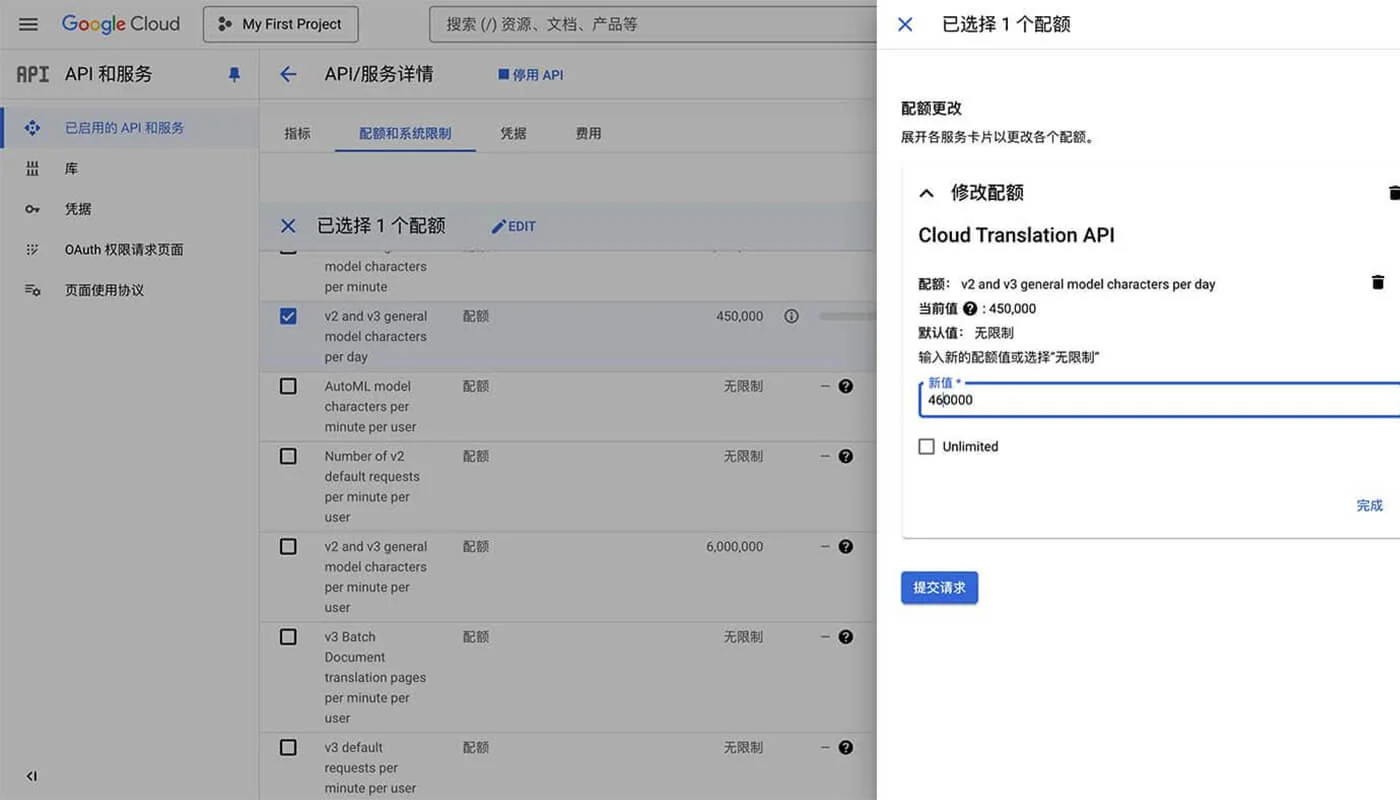
Task: Open the 费用 tab
Action: tap(589, 131)
